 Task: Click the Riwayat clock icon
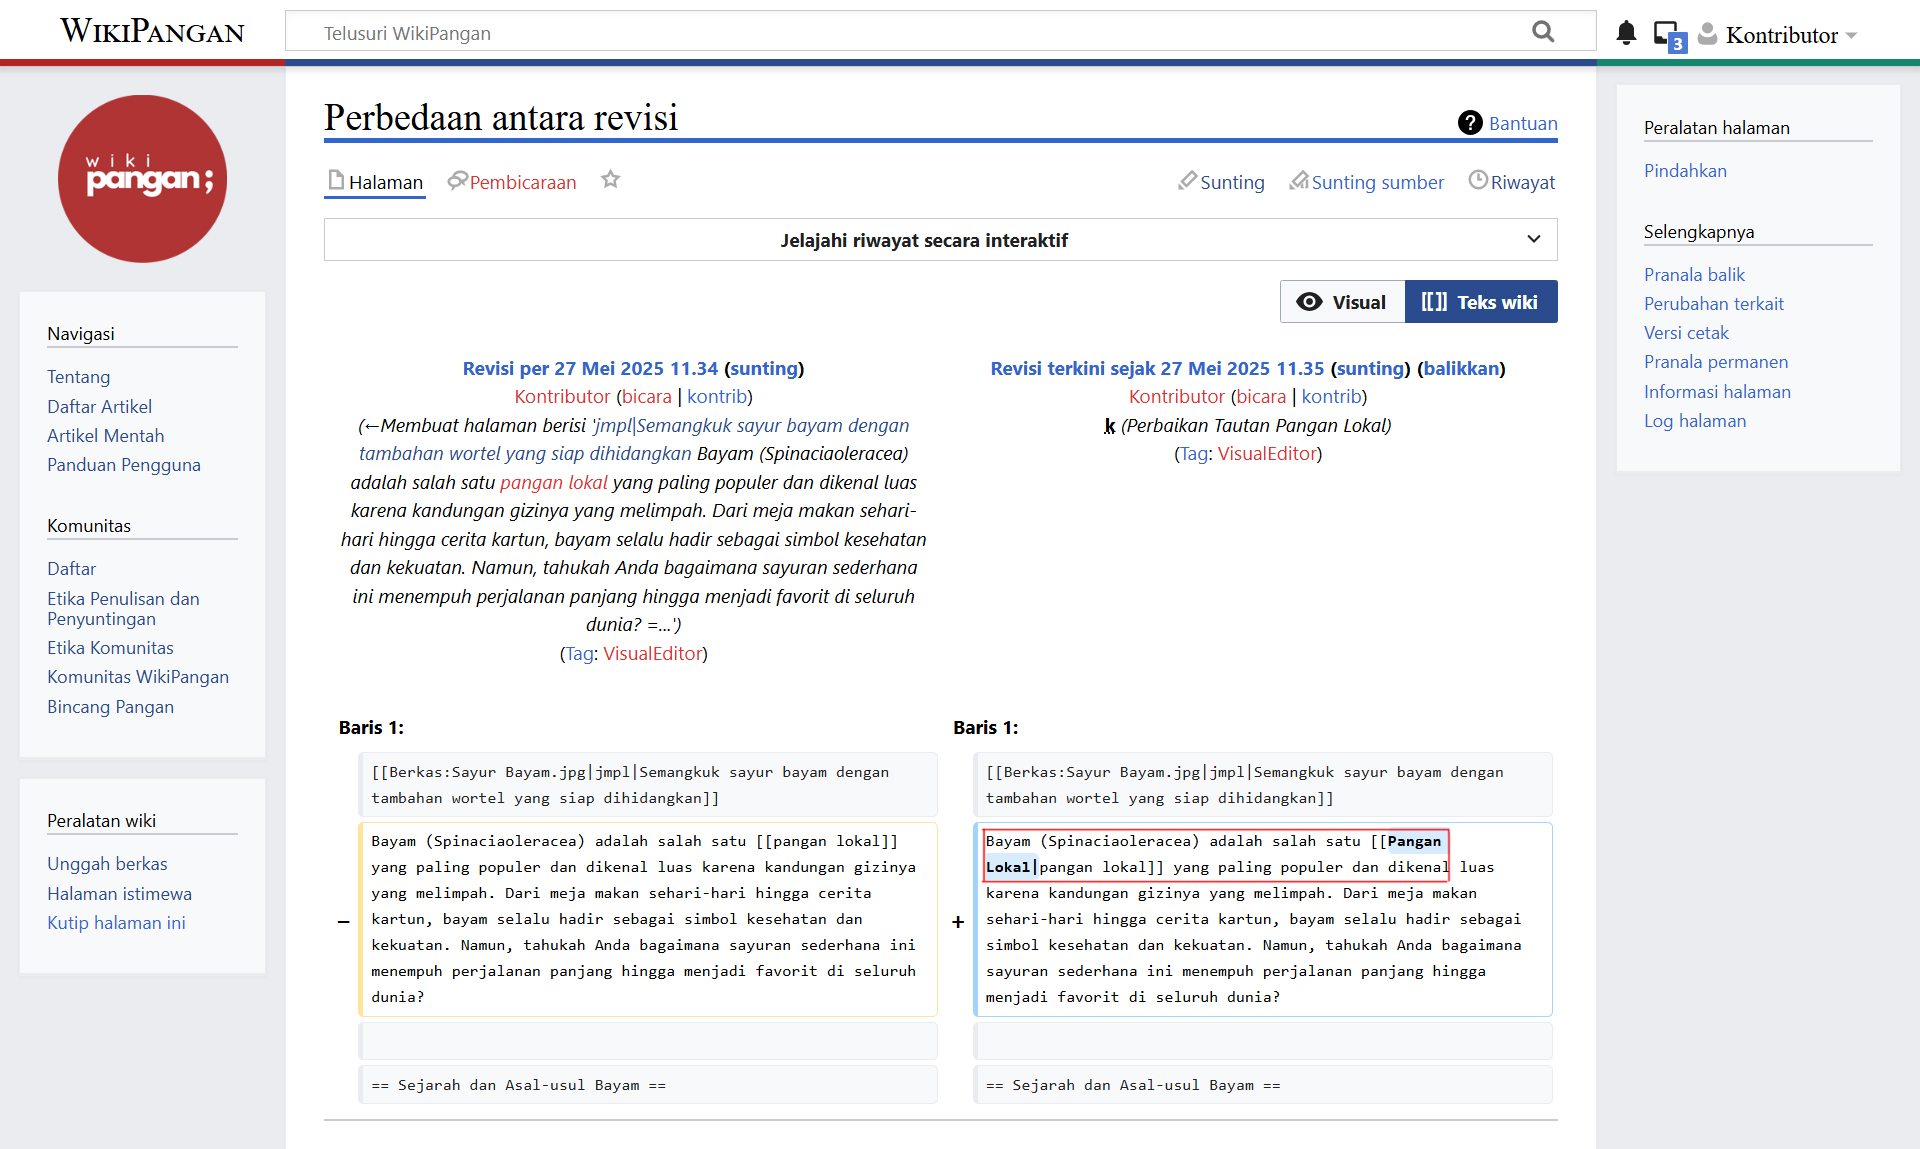(1478, 181)
